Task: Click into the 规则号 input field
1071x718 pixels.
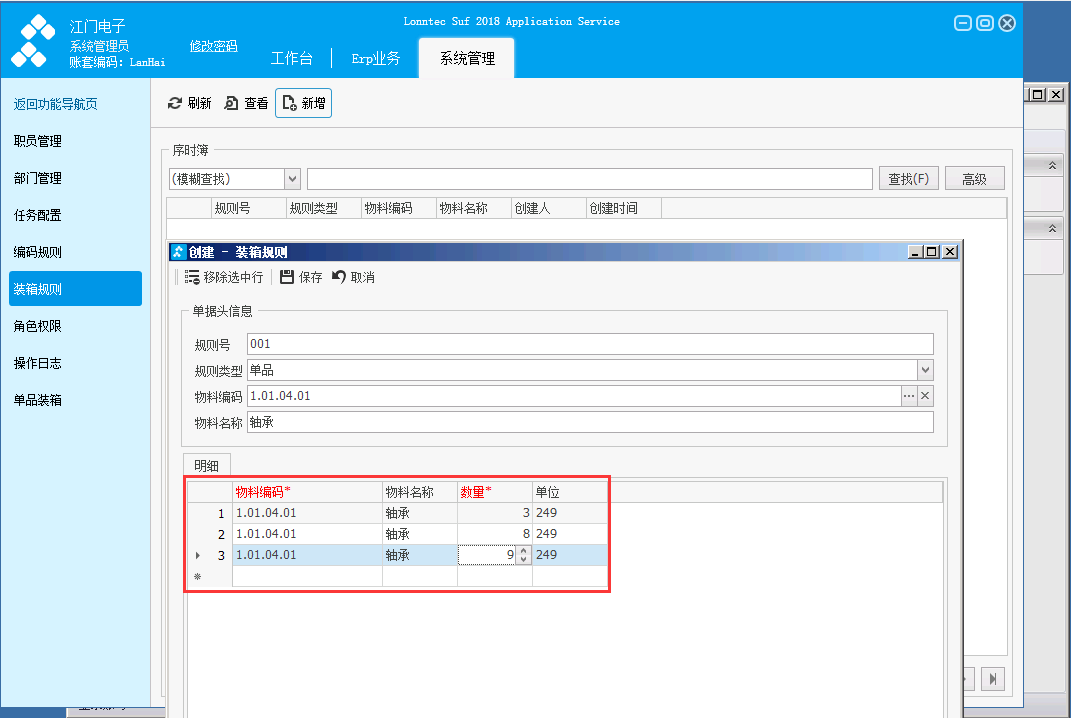Action: (x=590, y=344)
